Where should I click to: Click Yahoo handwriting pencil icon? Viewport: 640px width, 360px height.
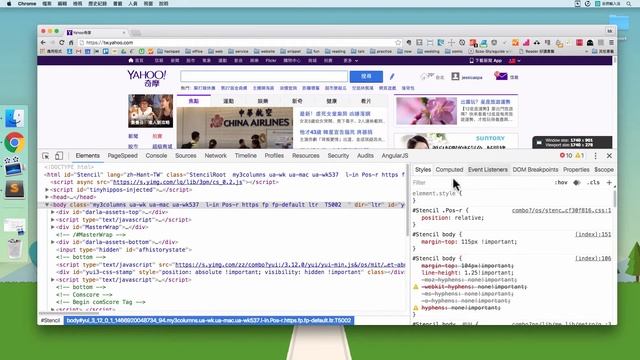tap(392, 76)
